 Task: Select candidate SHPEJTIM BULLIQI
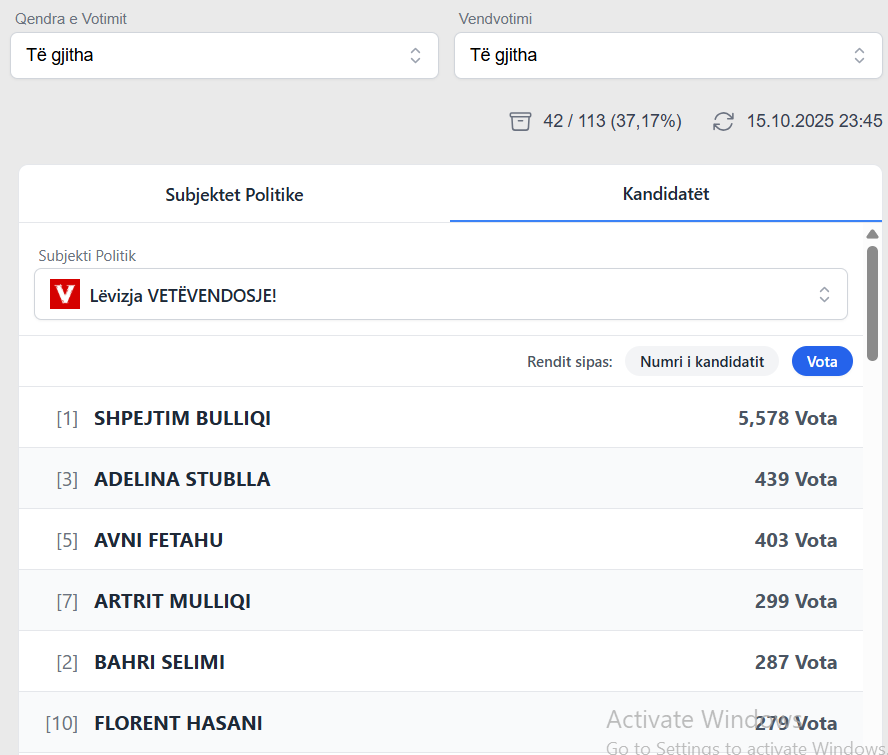(182, 418)
